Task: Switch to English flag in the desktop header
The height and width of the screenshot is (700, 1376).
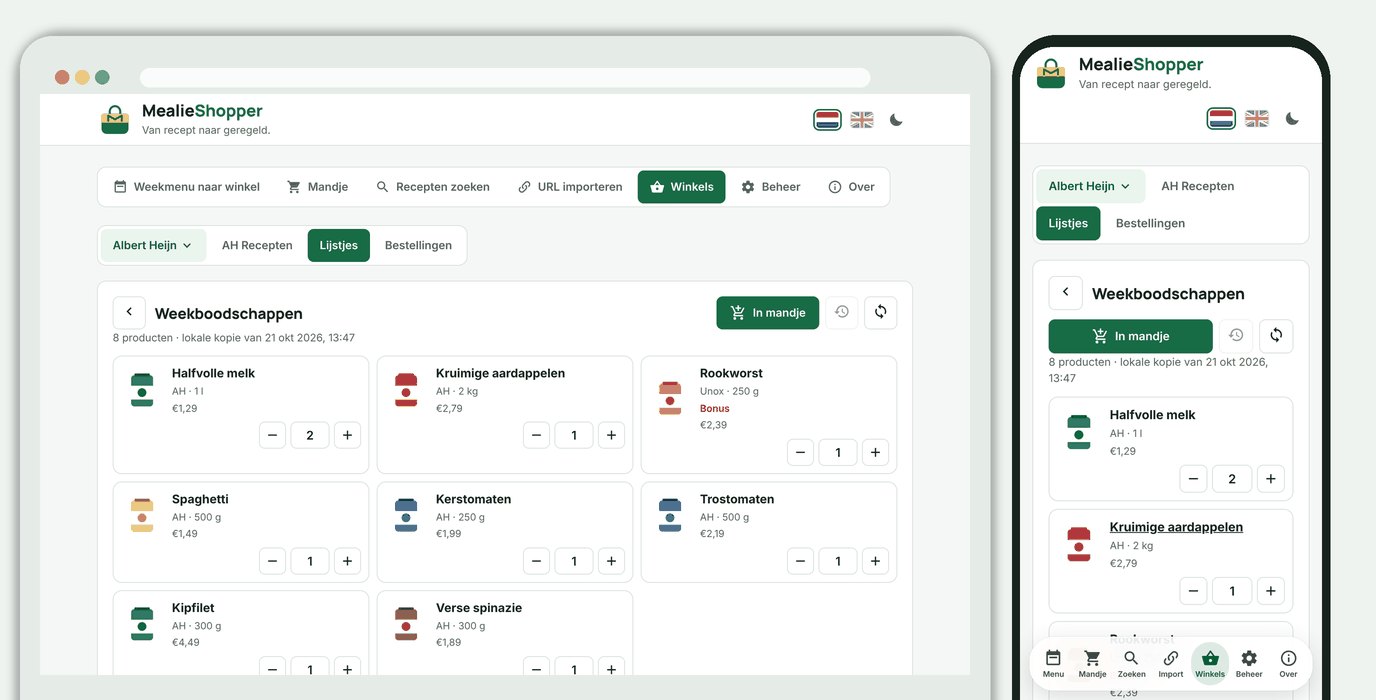Action: coord(862,120)
